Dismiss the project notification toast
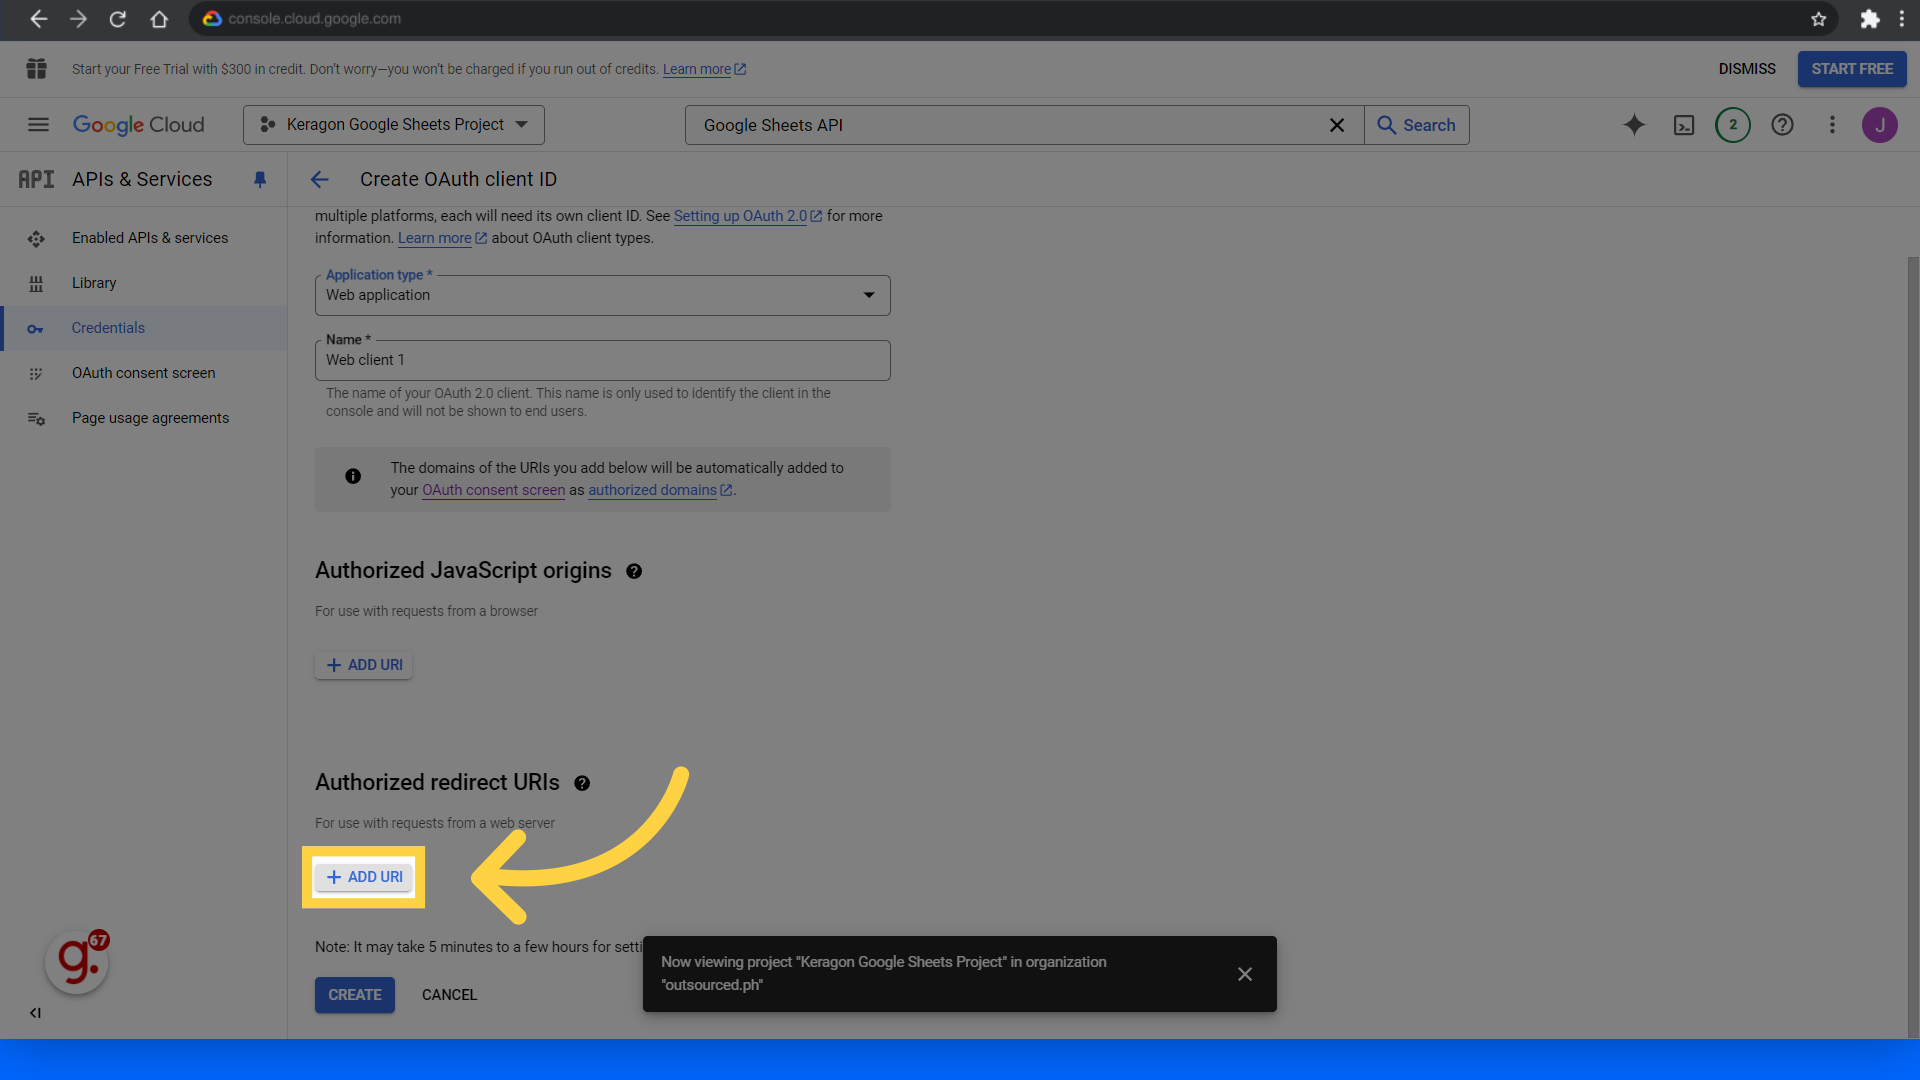Image resolution: width=1920 pixels, height=1080 pixels. (1245, 974)
